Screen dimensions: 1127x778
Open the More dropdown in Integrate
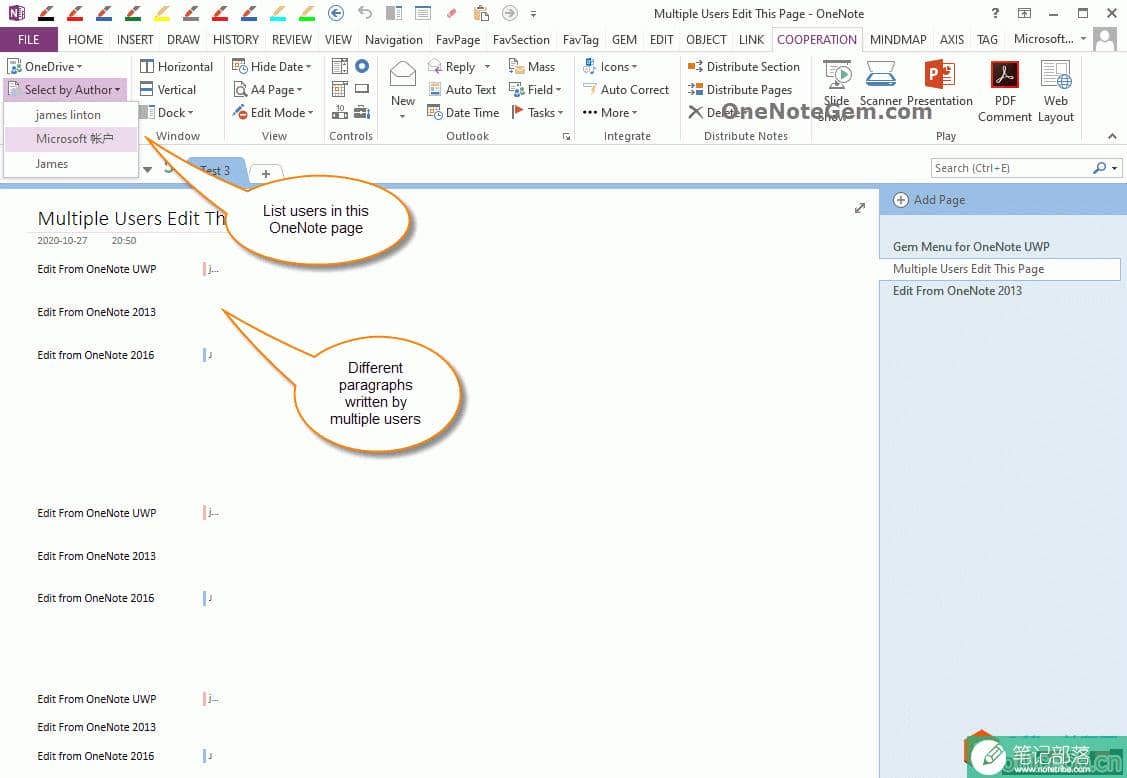[x=610, y=113]
